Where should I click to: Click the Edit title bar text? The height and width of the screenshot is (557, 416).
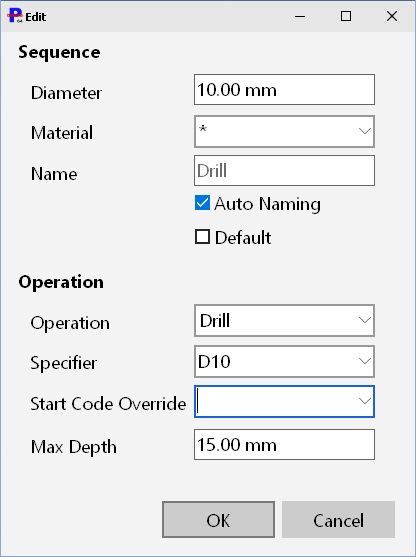point(36,17)
